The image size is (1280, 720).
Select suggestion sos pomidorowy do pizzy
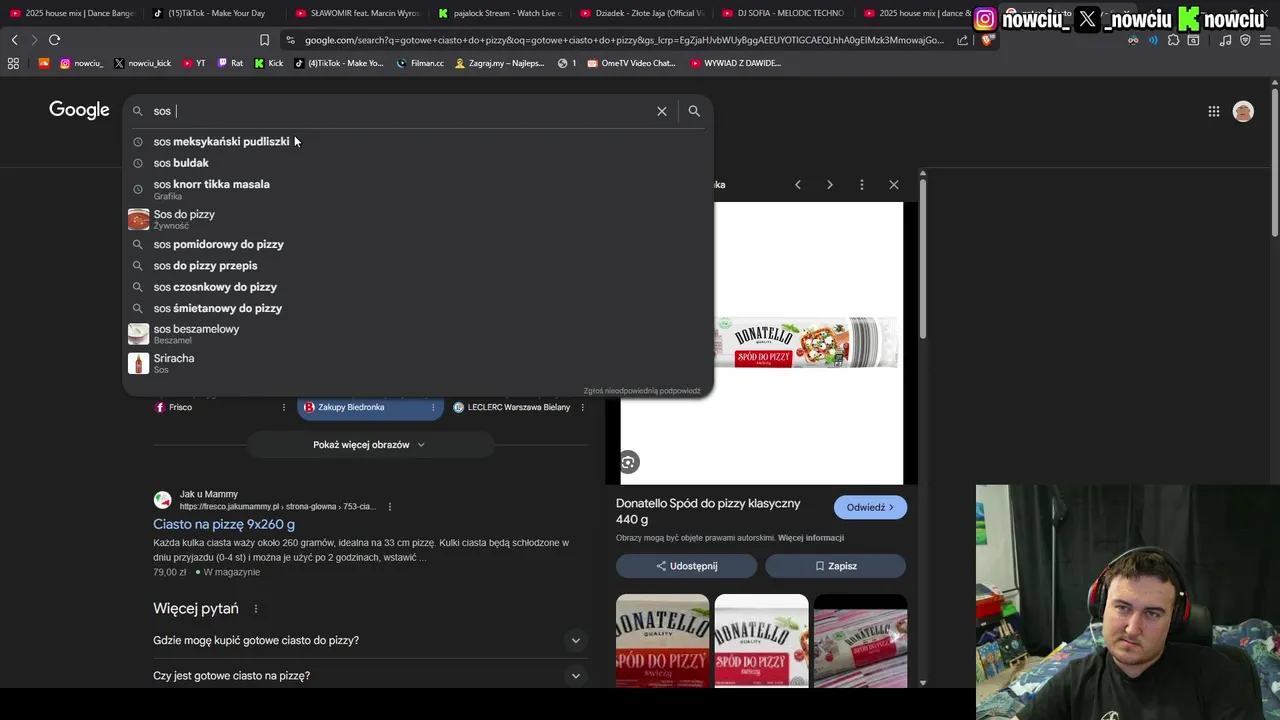pyautogui.click(x=418, y=244)
